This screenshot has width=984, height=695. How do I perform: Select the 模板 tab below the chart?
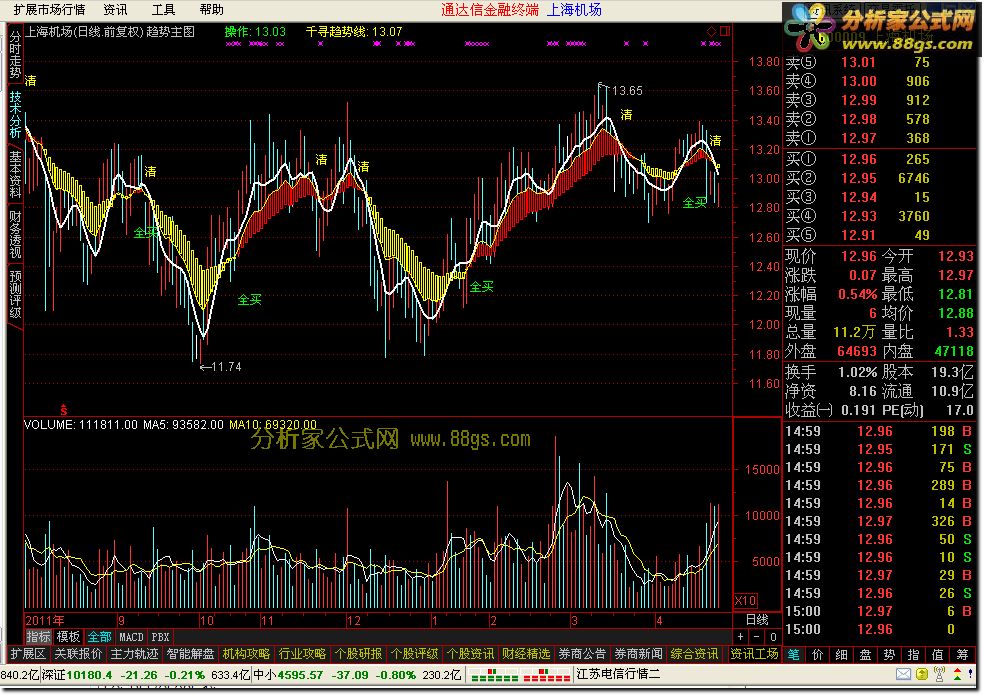[x=68, y=637]
